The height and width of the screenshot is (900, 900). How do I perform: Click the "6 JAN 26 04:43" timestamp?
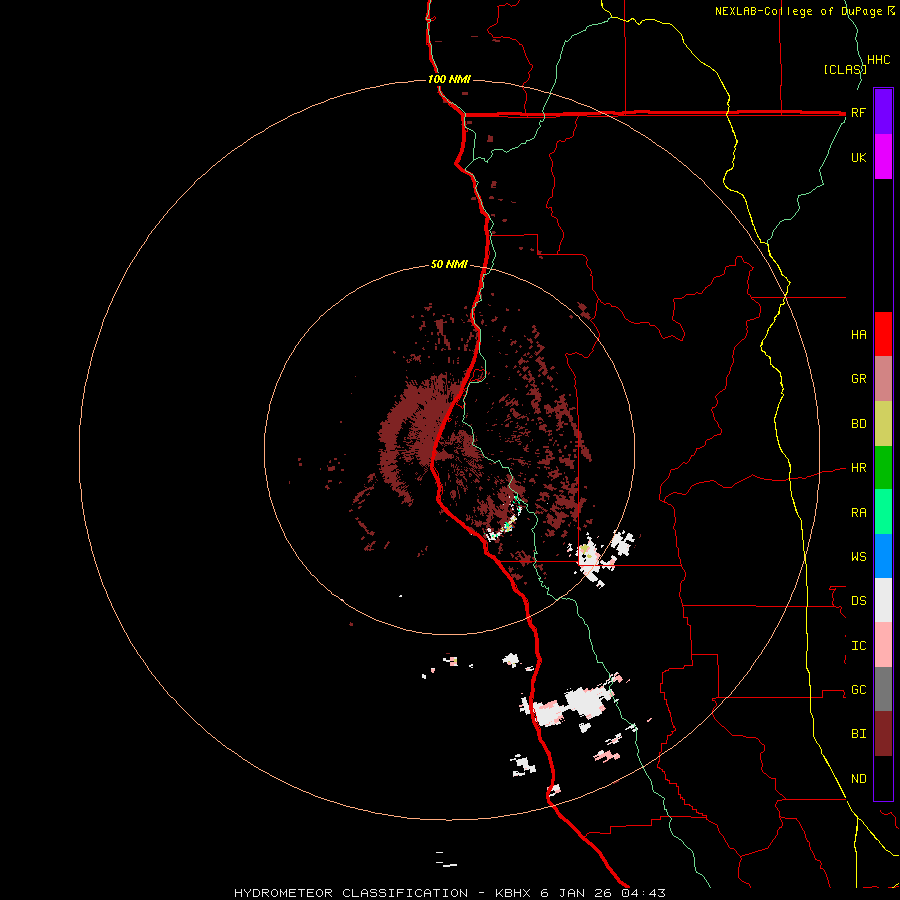click(x=603, y=893)
